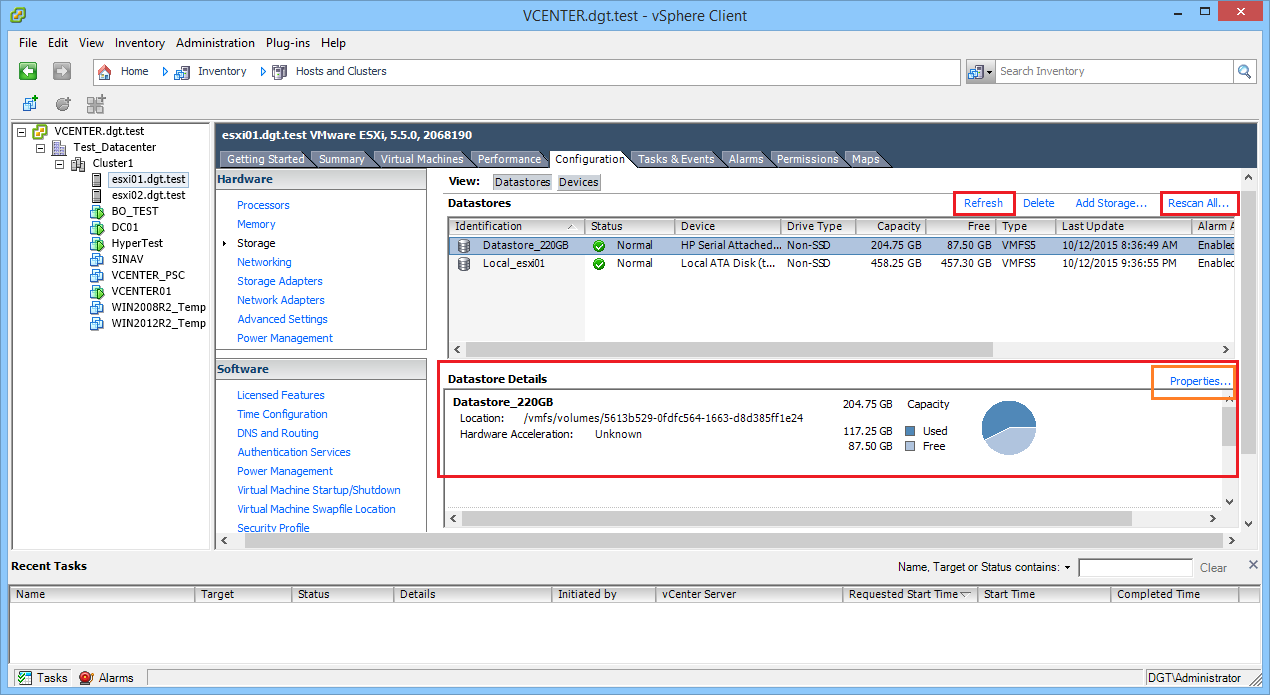The height and width of the screenshot is (695, 1270).
Task: Click the first toolbar icon under the back arrow
Action: click(x=31, y=104)
